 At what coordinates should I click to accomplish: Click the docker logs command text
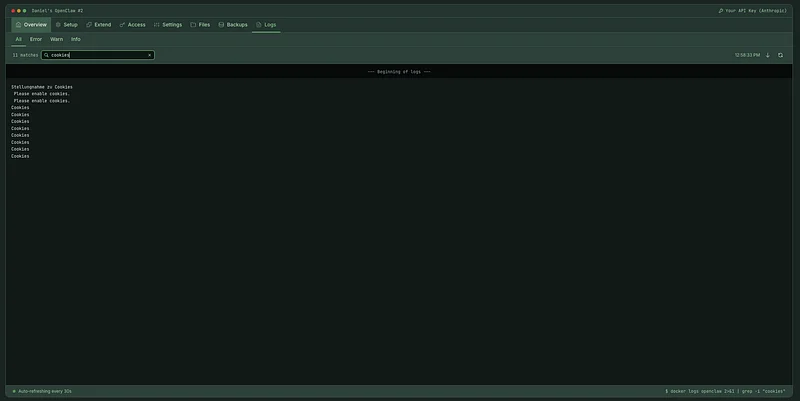(725, 391)
